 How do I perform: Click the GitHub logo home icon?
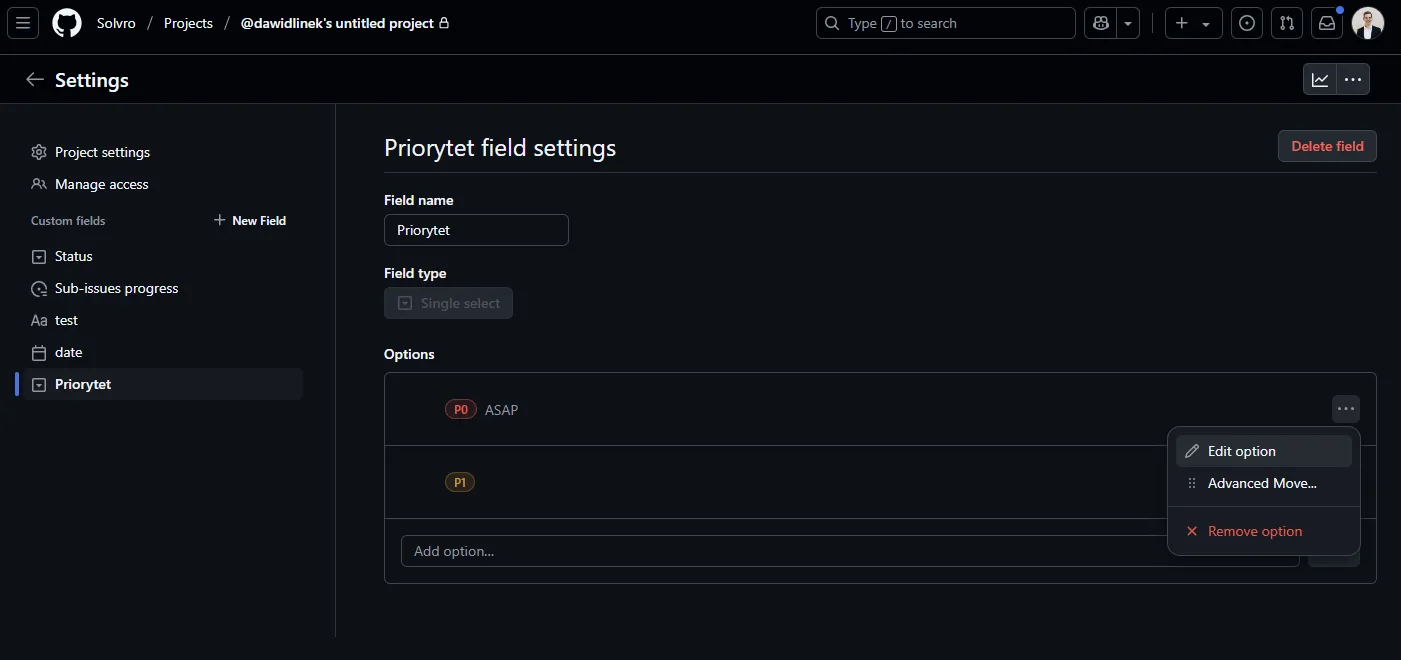tap(67, 23)
